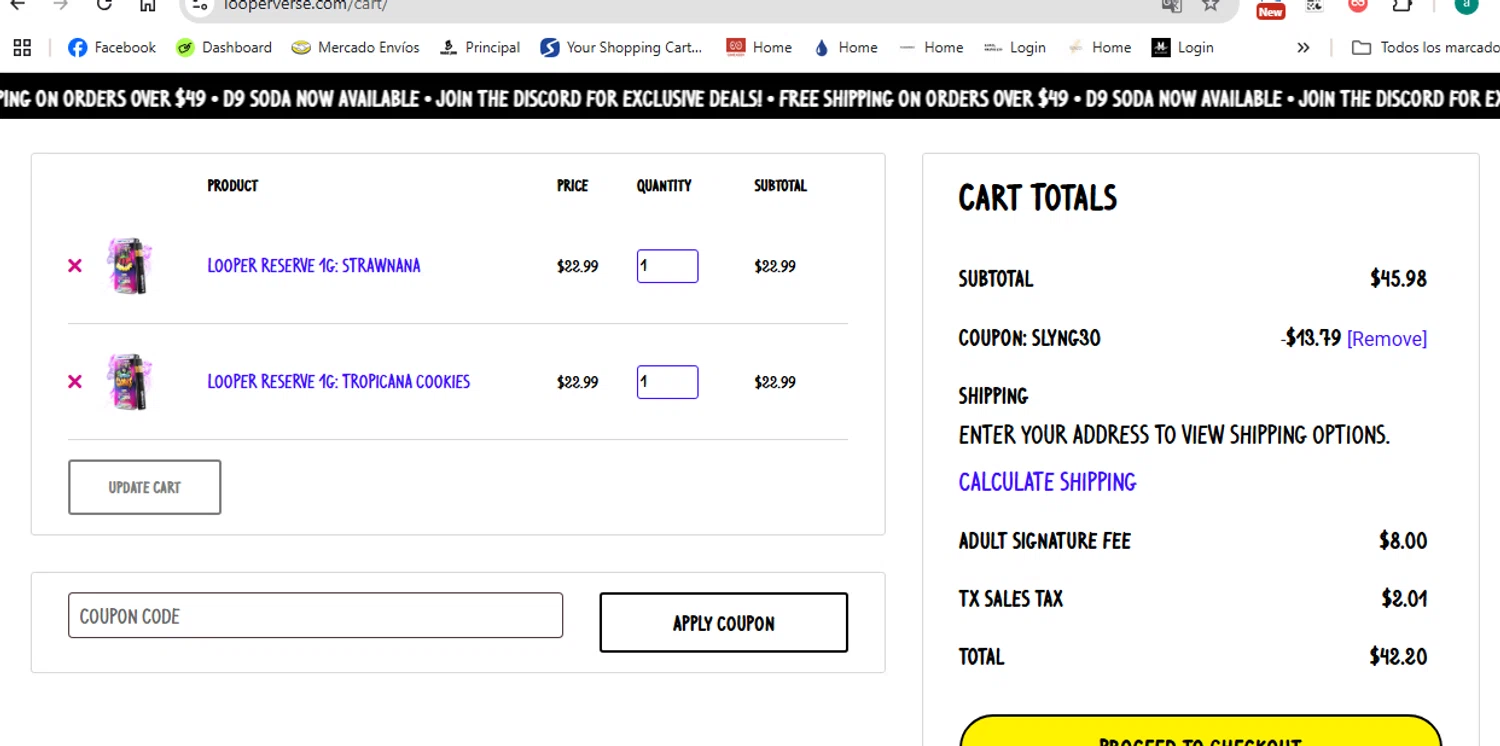Open the Tropicana Cookies product thumbnail

coord(130,382)
